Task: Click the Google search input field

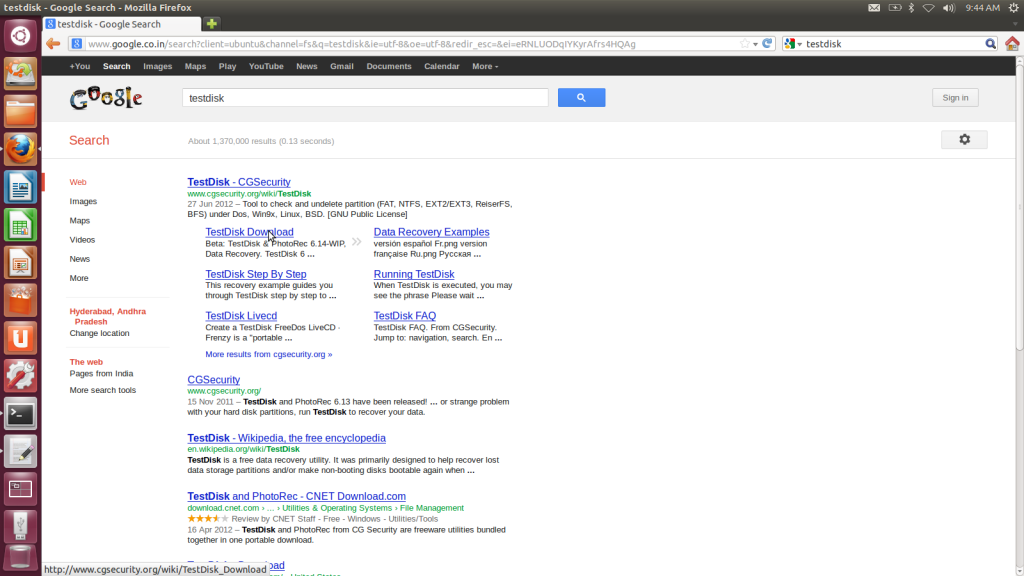Action: click(x=365, y=97)
